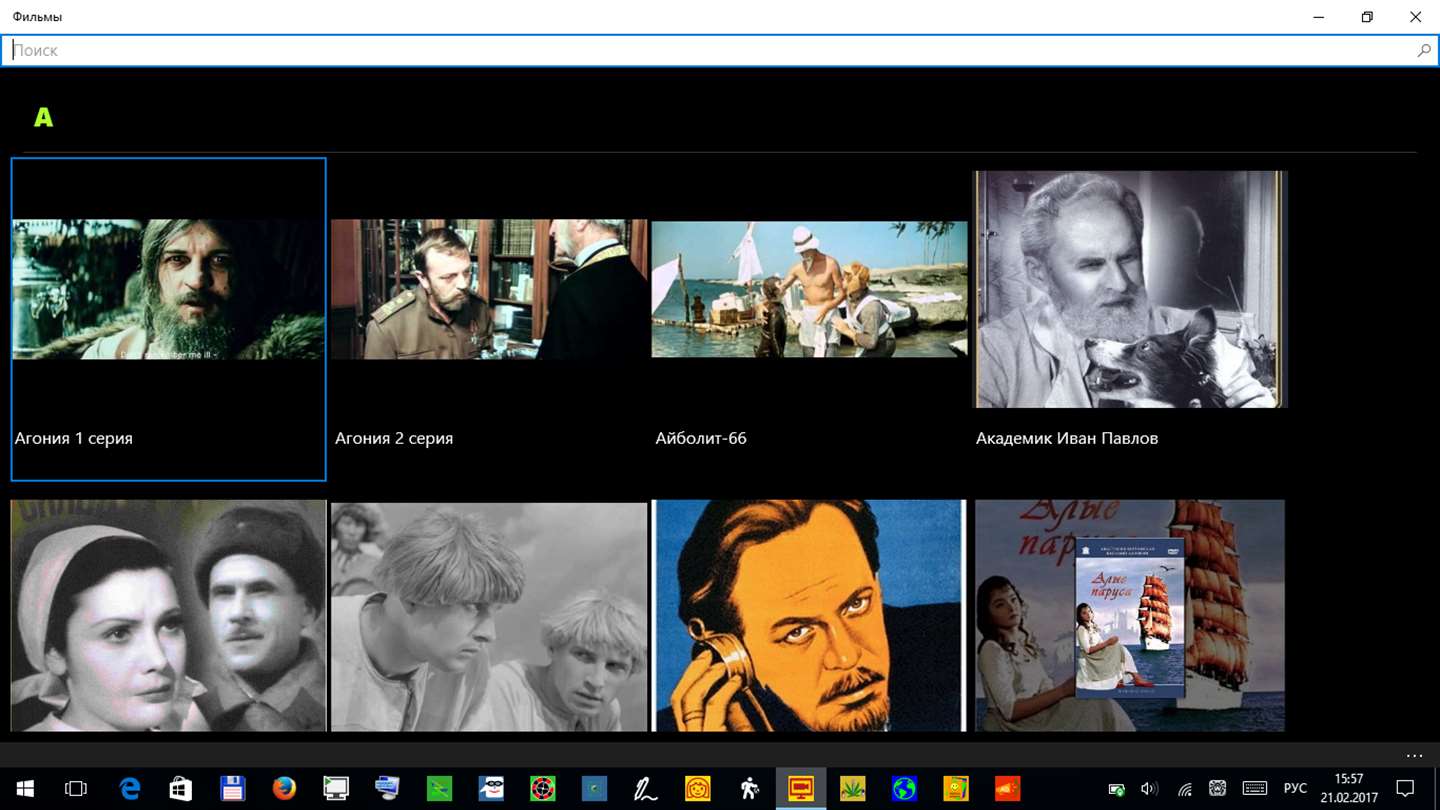The height and width of the screenshot is (810, 1440).
Task: Click the globe taskbar icon
Action: pyautogui.click(x=904, y=789)
